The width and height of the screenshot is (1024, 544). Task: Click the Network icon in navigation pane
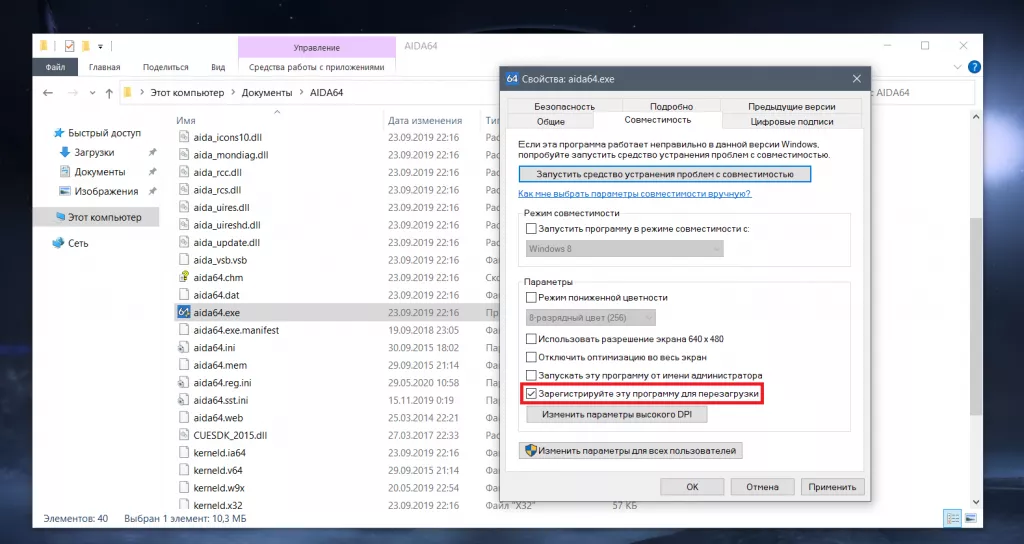[58, 243]
